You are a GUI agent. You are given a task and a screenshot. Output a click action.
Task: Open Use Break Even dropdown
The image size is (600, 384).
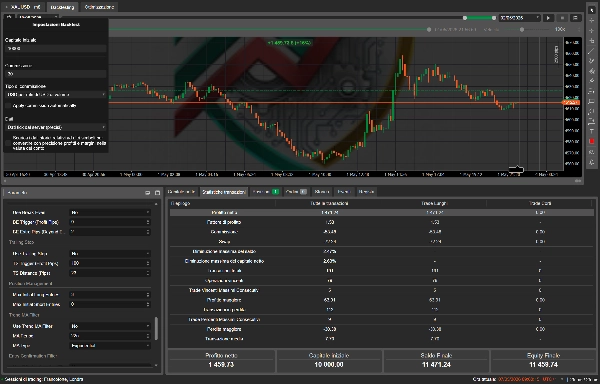pyautogui.click(x=109, y=212)
